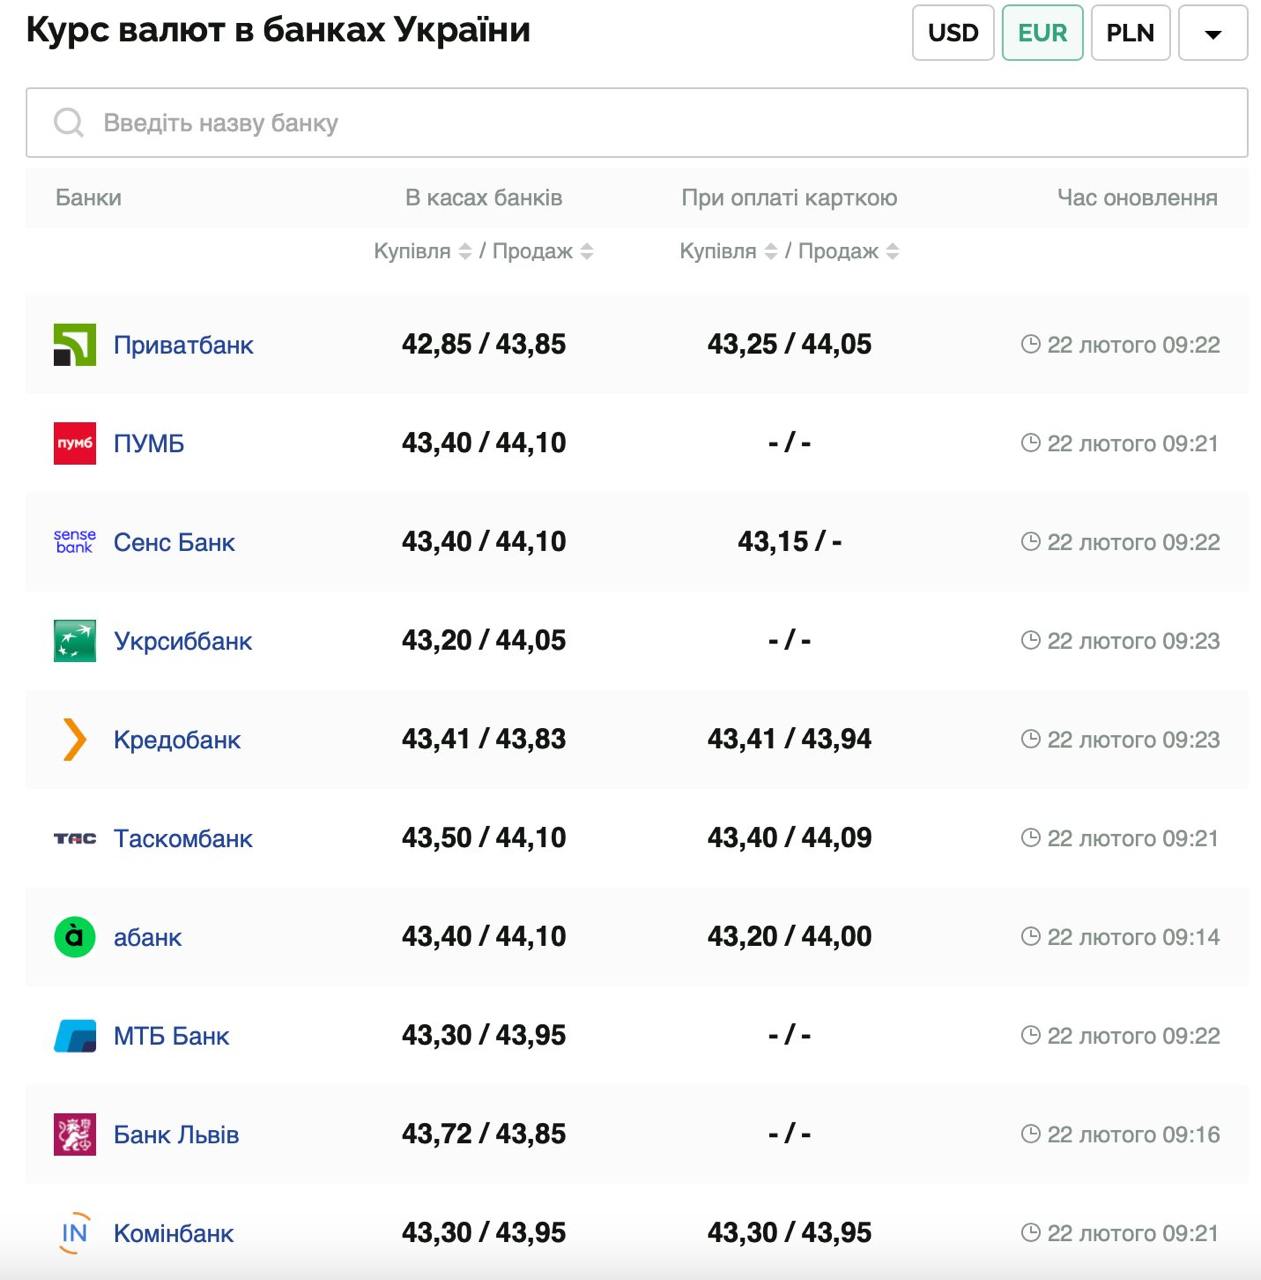Select the USD currency tab
This screenshot has width=1261, height=1280.
(x=952, y=33)
